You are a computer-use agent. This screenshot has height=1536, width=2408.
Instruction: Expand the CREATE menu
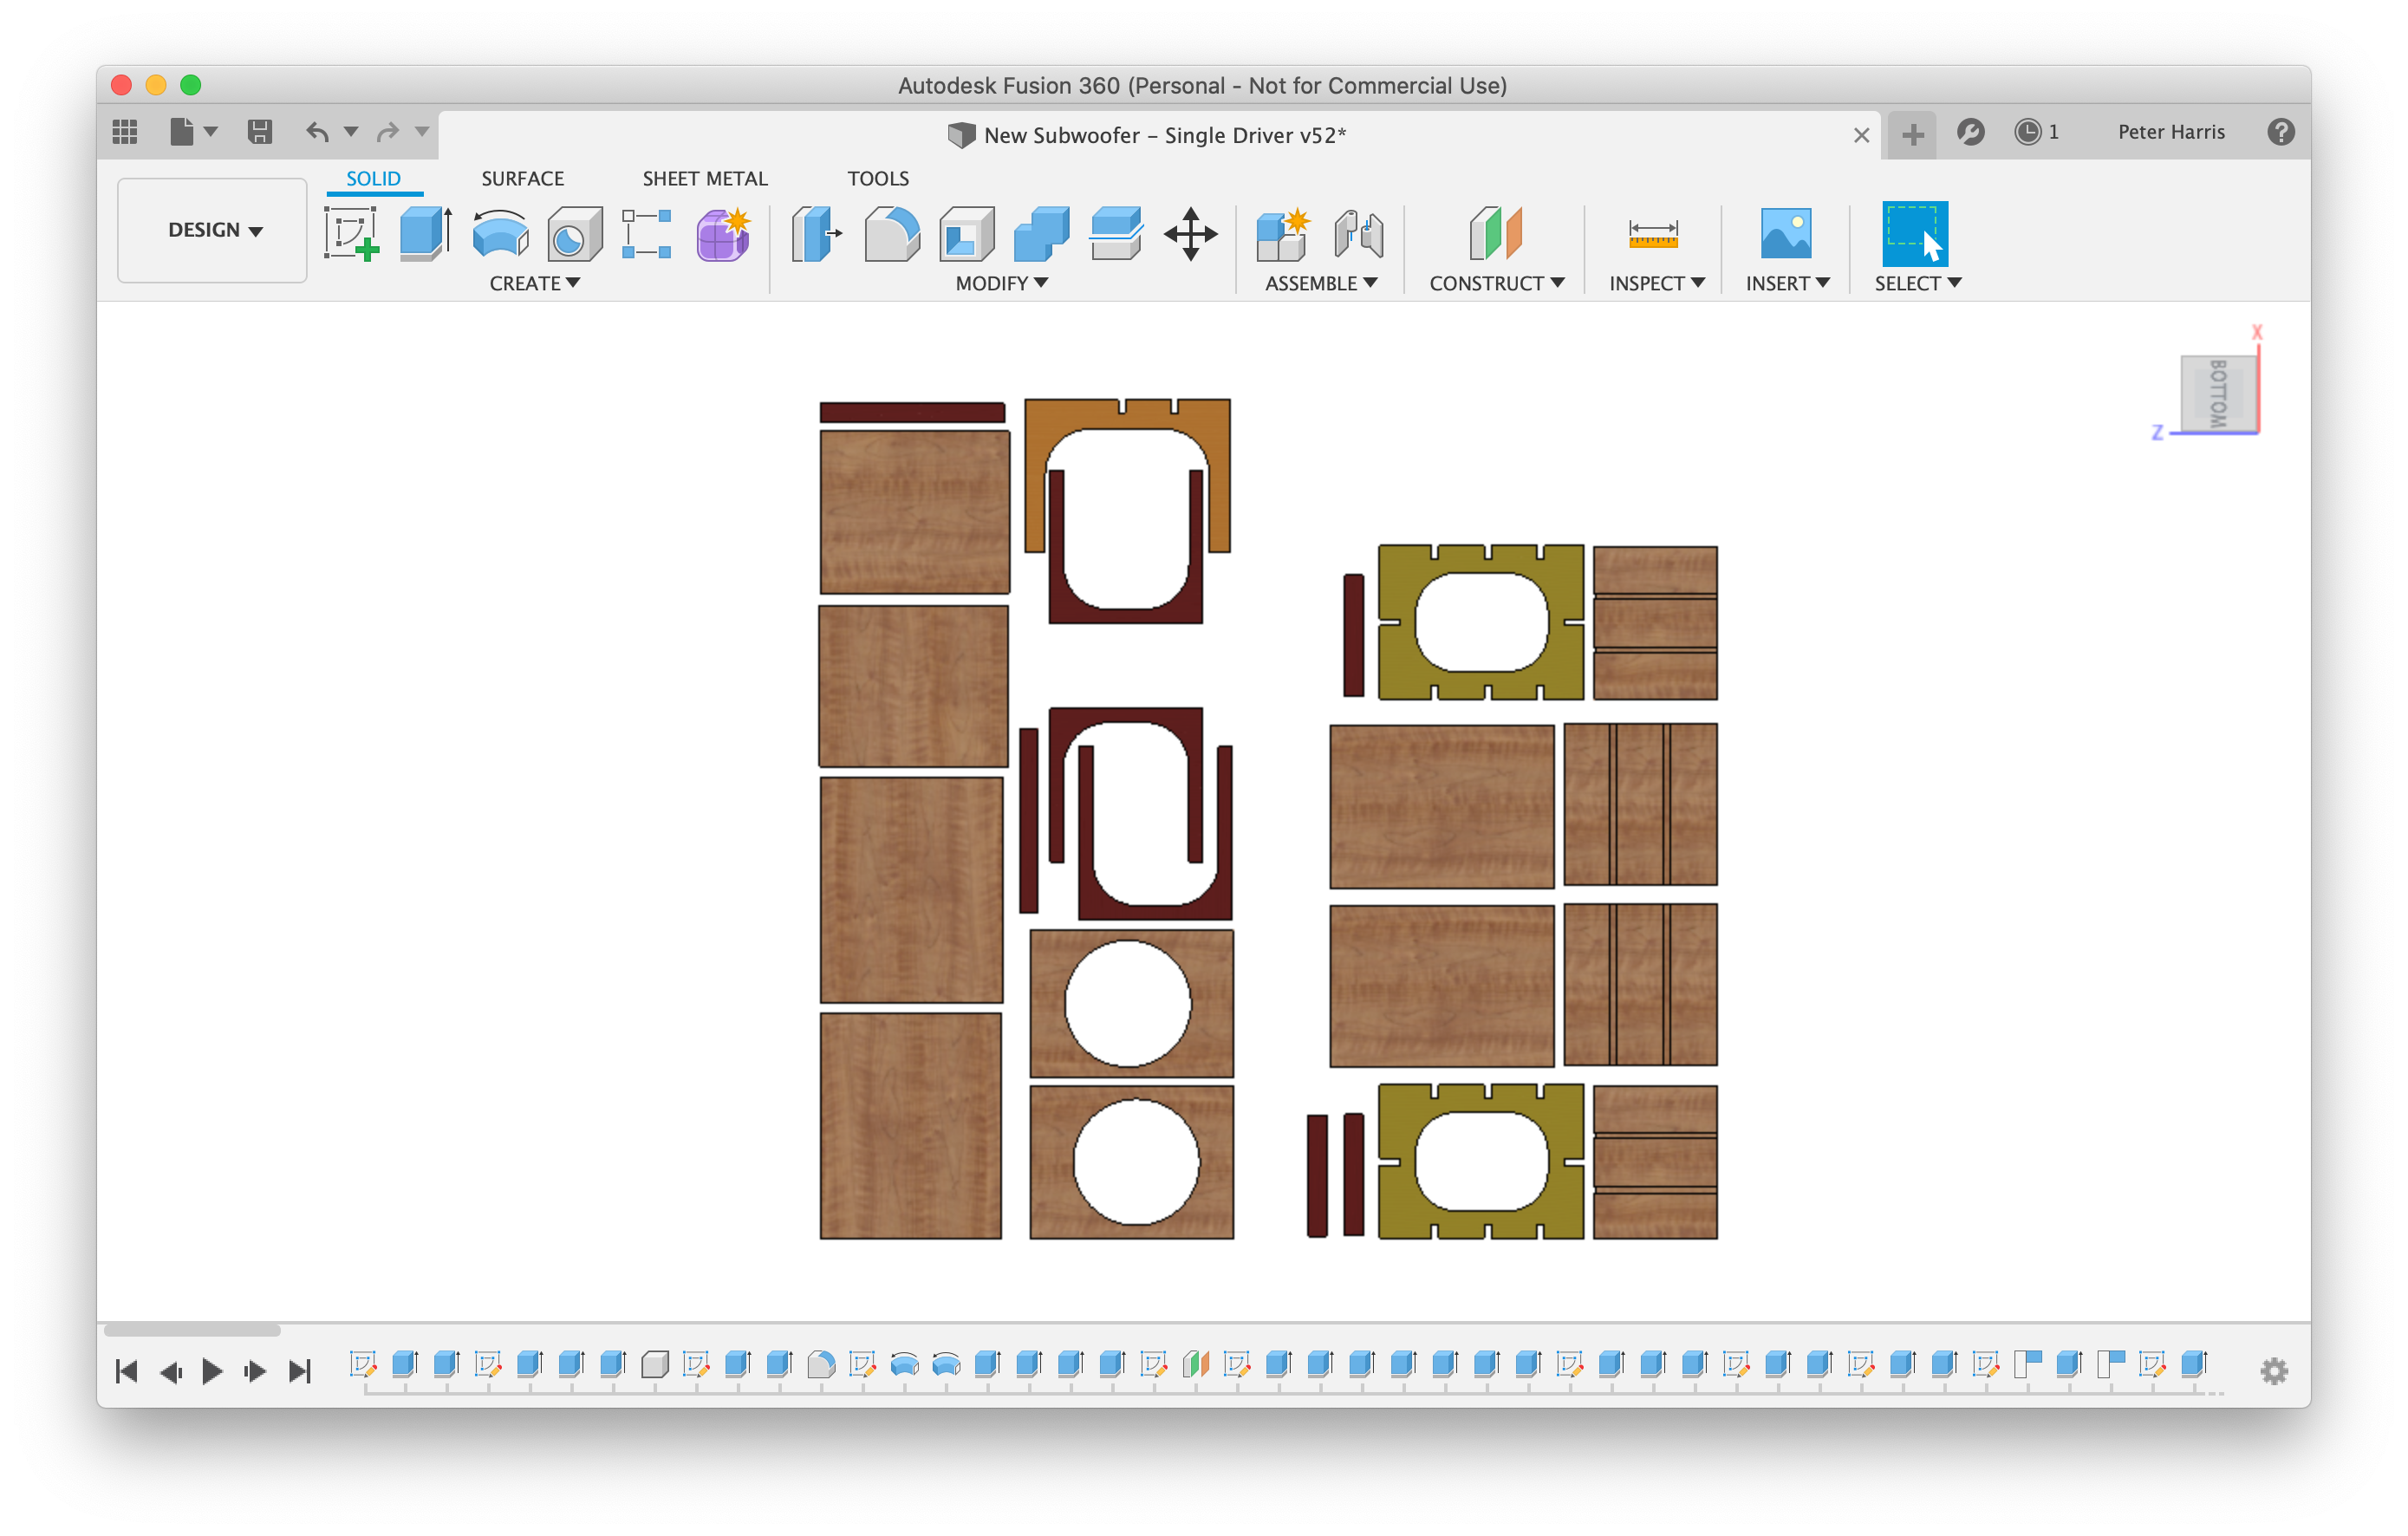[534, 283]
